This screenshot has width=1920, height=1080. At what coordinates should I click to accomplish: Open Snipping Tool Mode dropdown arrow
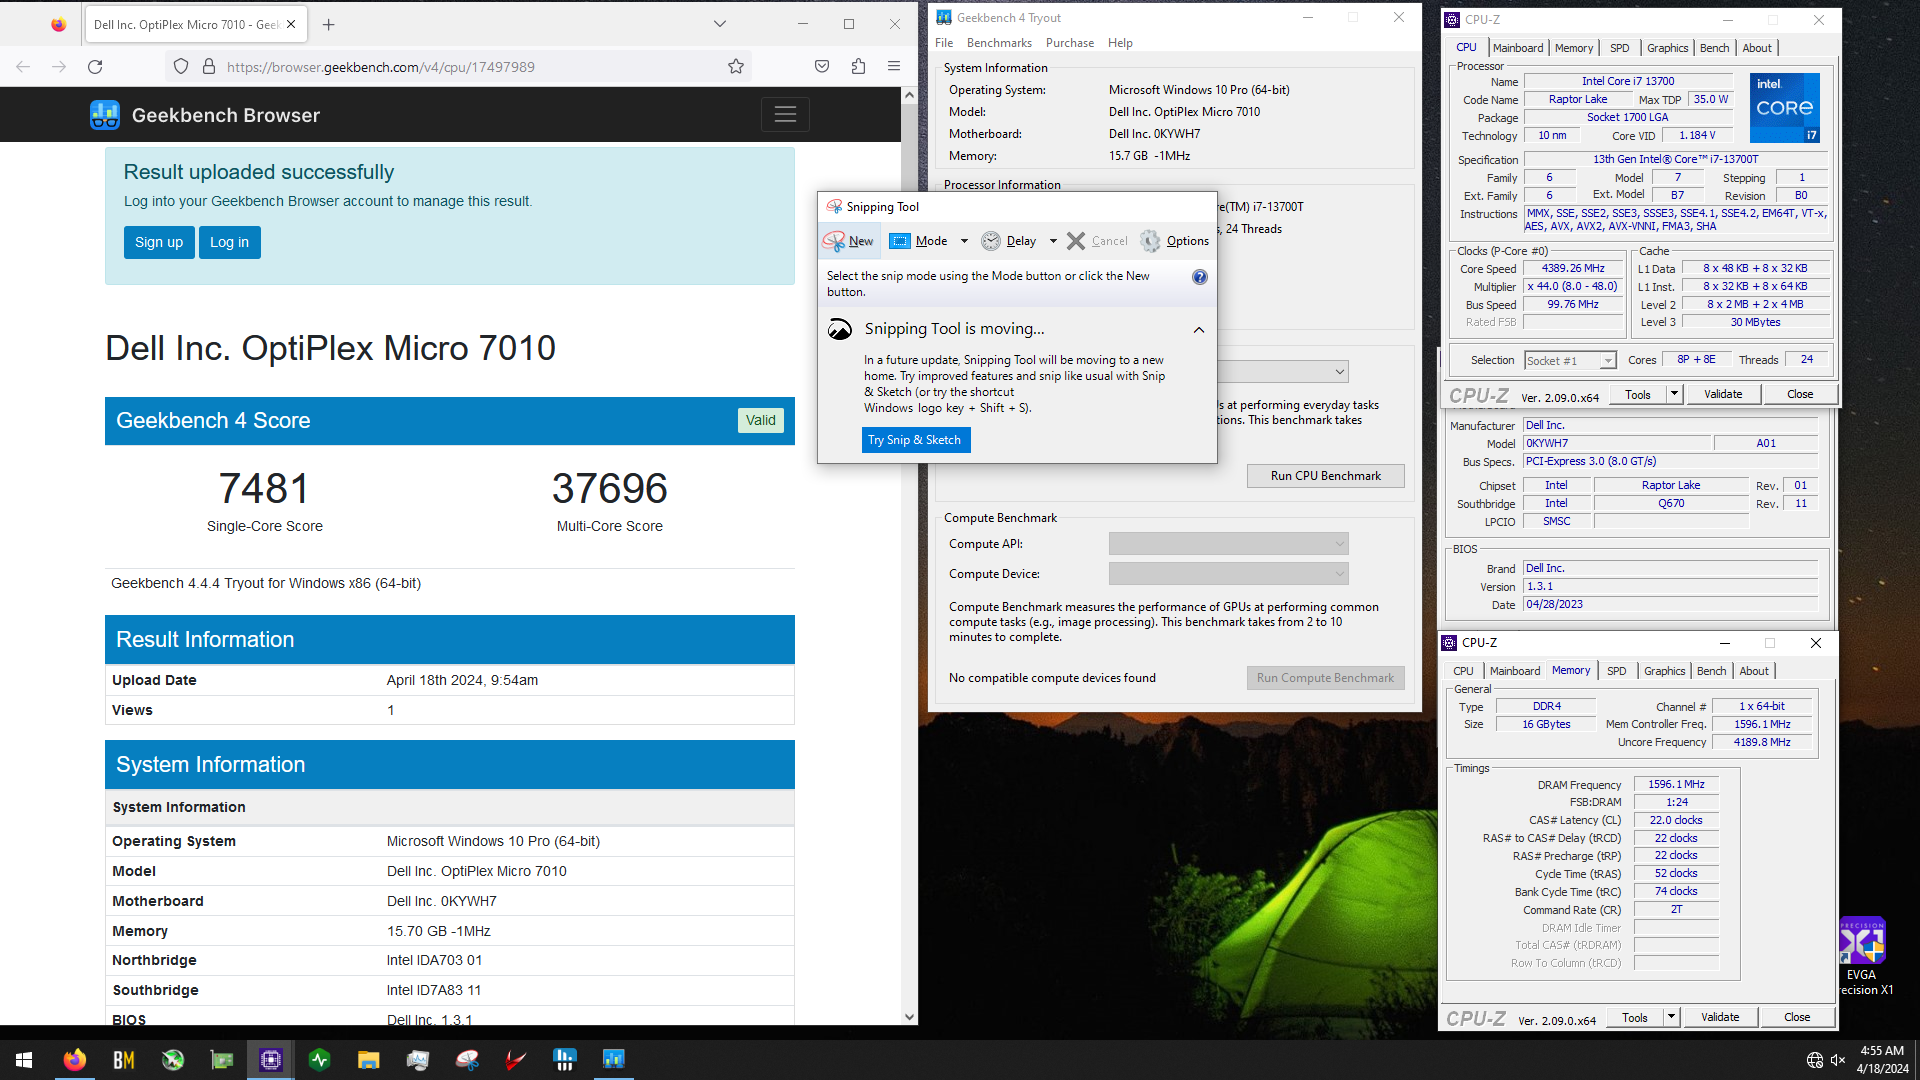[x=964, y=241]
